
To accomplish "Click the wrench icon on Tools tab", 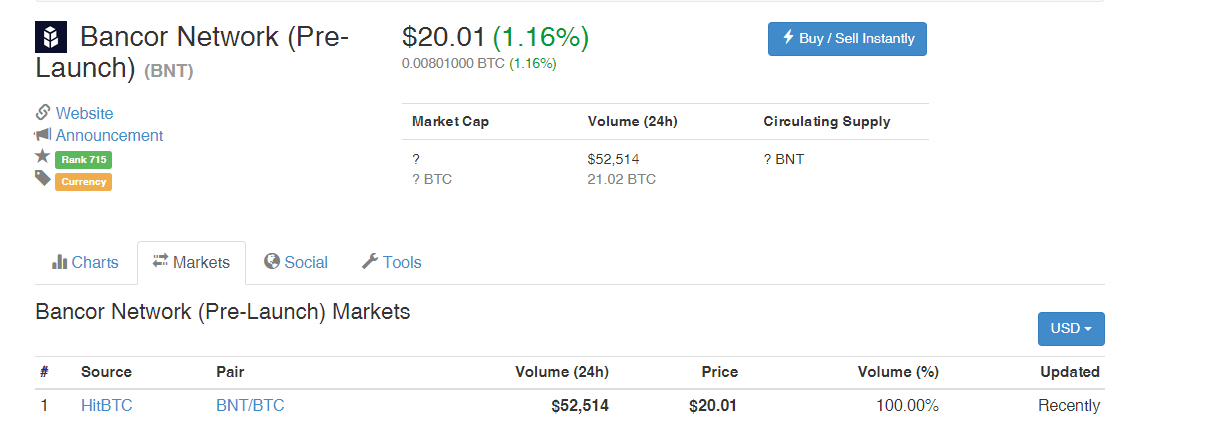I will coord(369,262).
